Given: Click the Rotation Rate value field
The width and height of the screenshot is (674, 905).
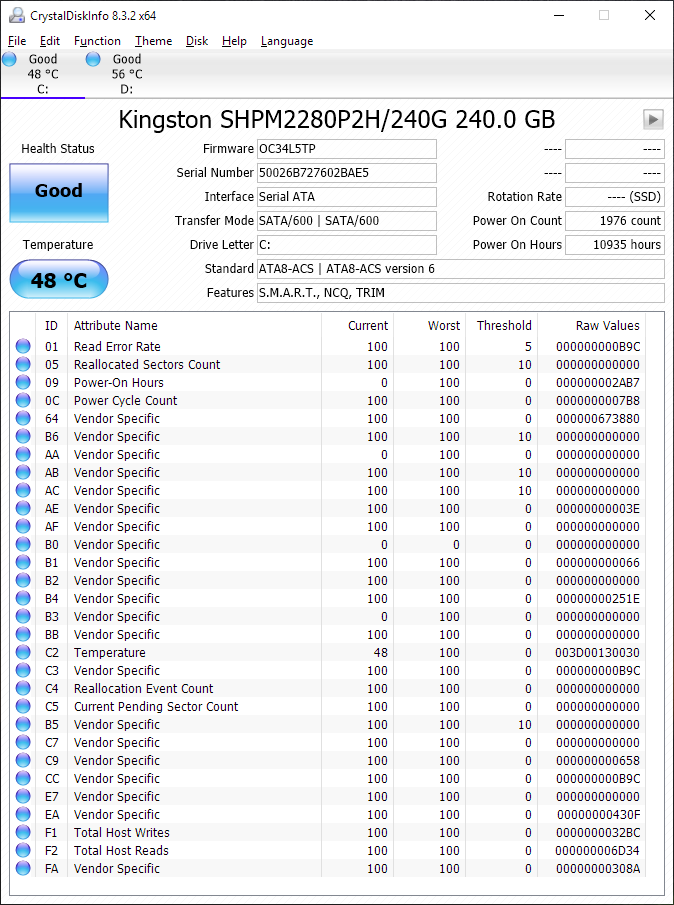Looking at the screenshot, I should (x=615, y=197).
